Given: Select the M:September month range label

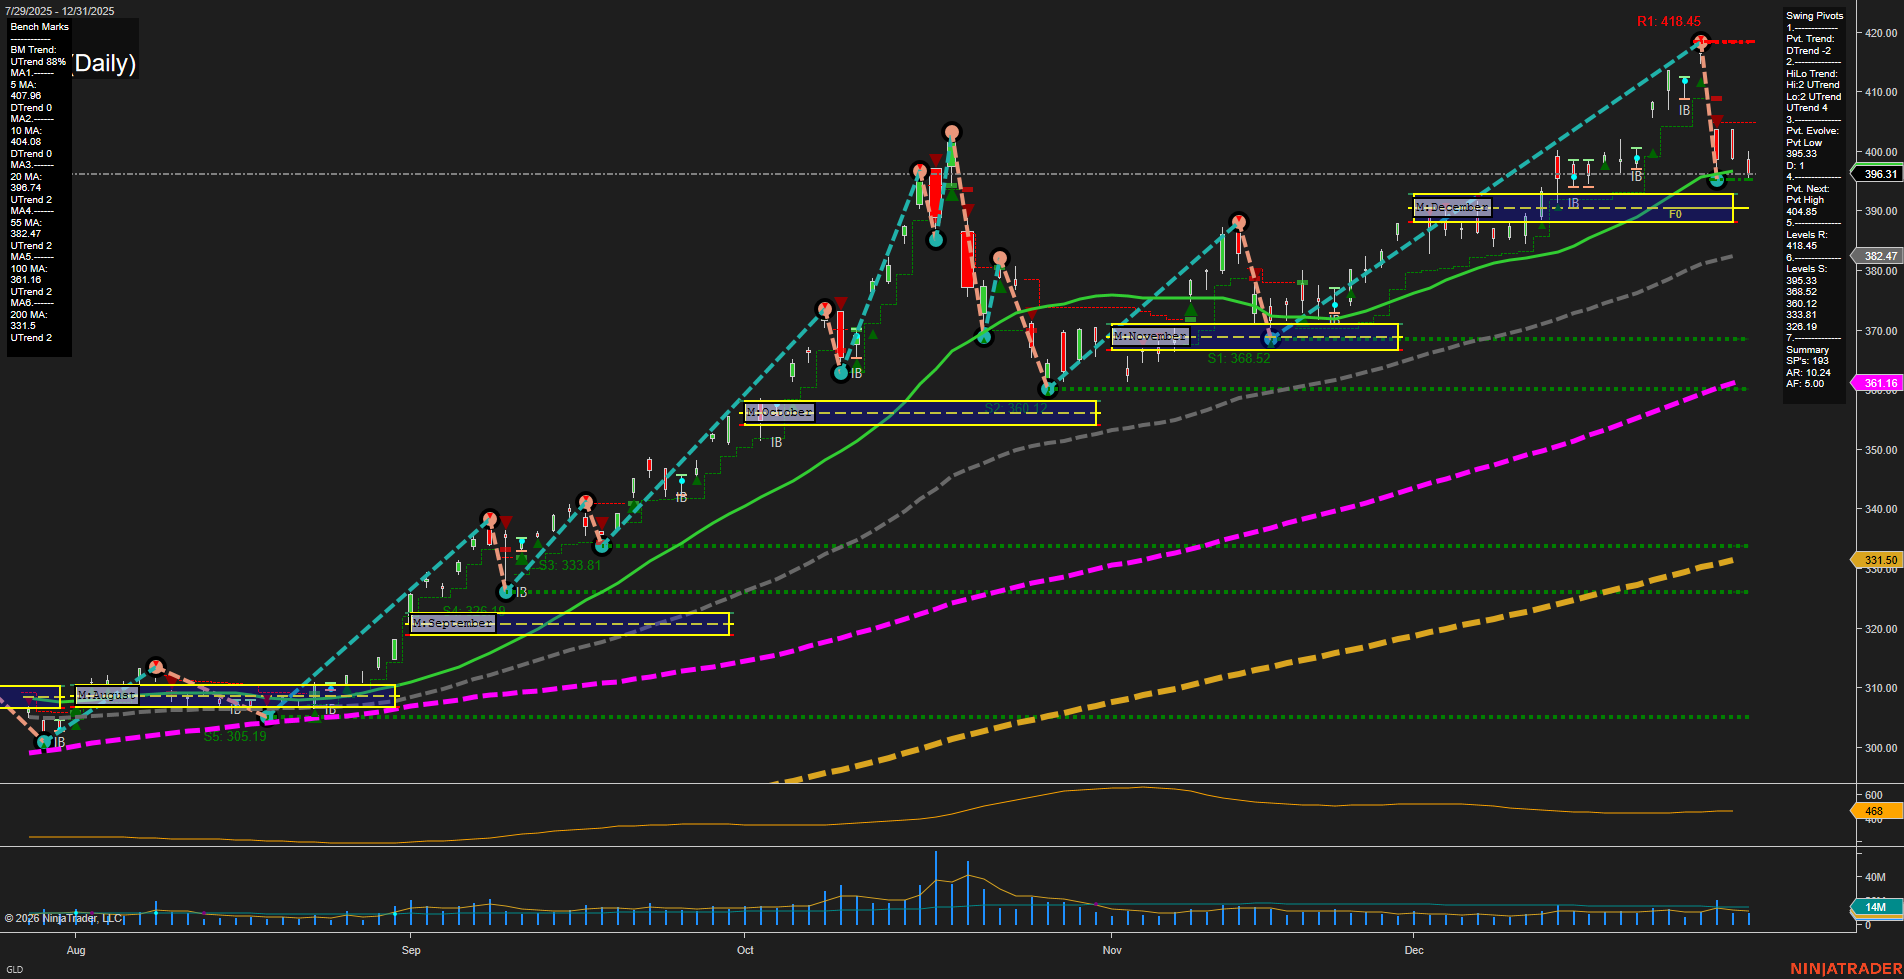Looking at the screenshot, I should pos(453,622).
